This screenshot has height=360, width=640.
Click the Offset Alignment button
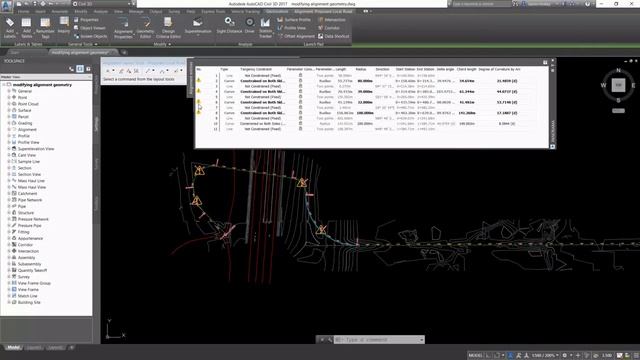coord(296,36)
